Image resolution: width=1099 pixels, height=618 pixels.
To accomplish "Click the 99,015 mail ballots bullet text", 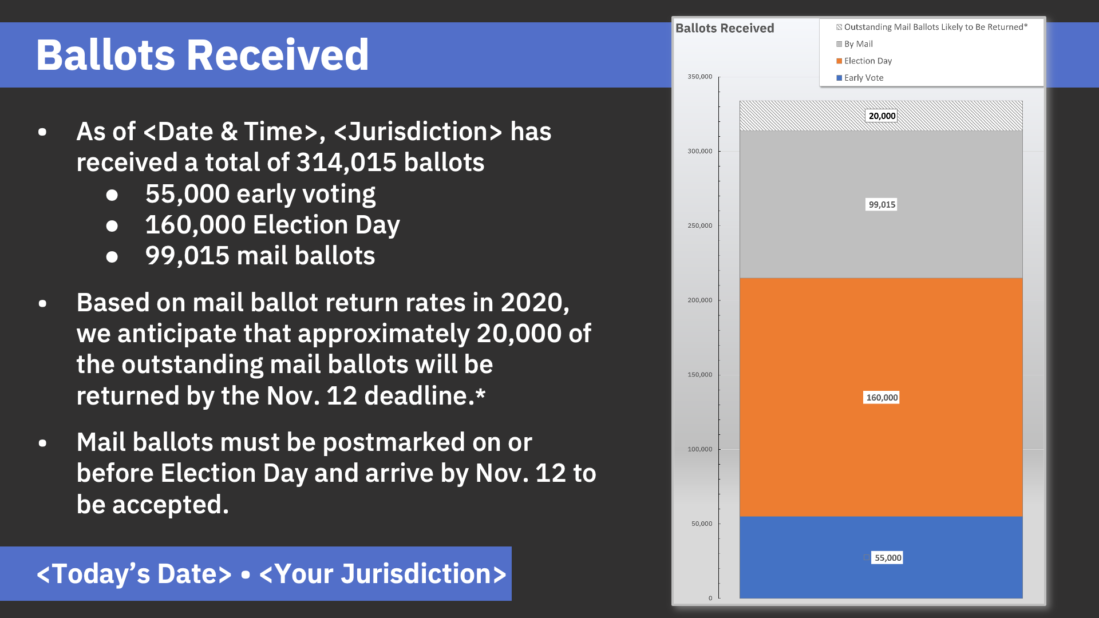I will [260, 255].
